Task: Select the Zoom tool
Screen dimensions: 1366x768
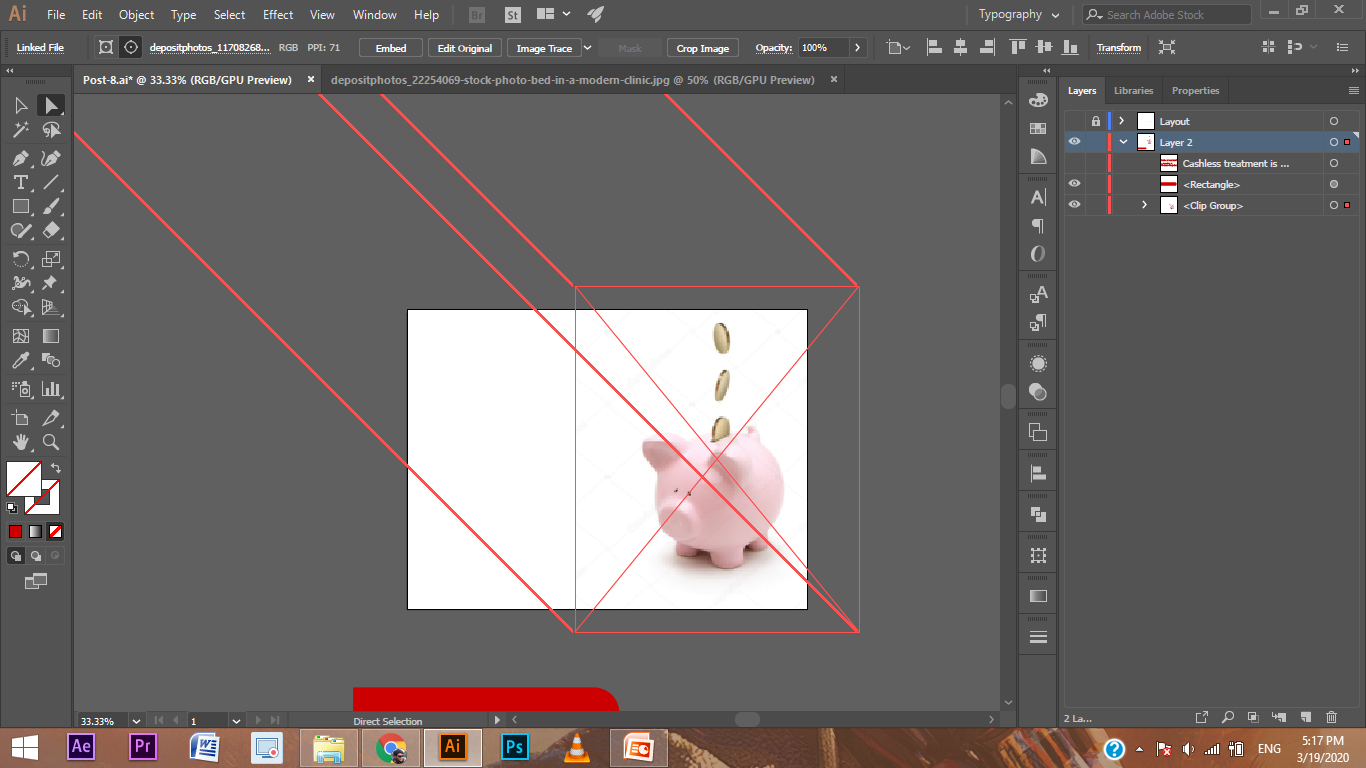Action: (51, 442)
